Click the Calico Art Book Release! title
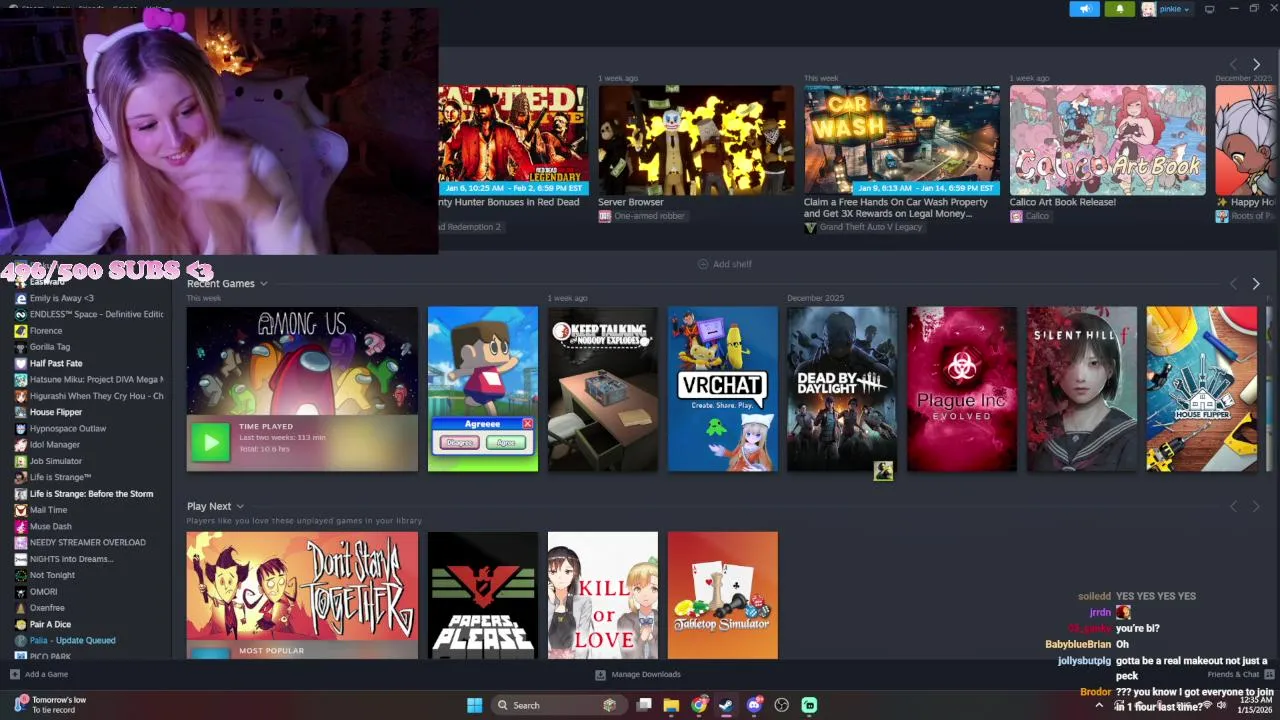 [1062, 202]
